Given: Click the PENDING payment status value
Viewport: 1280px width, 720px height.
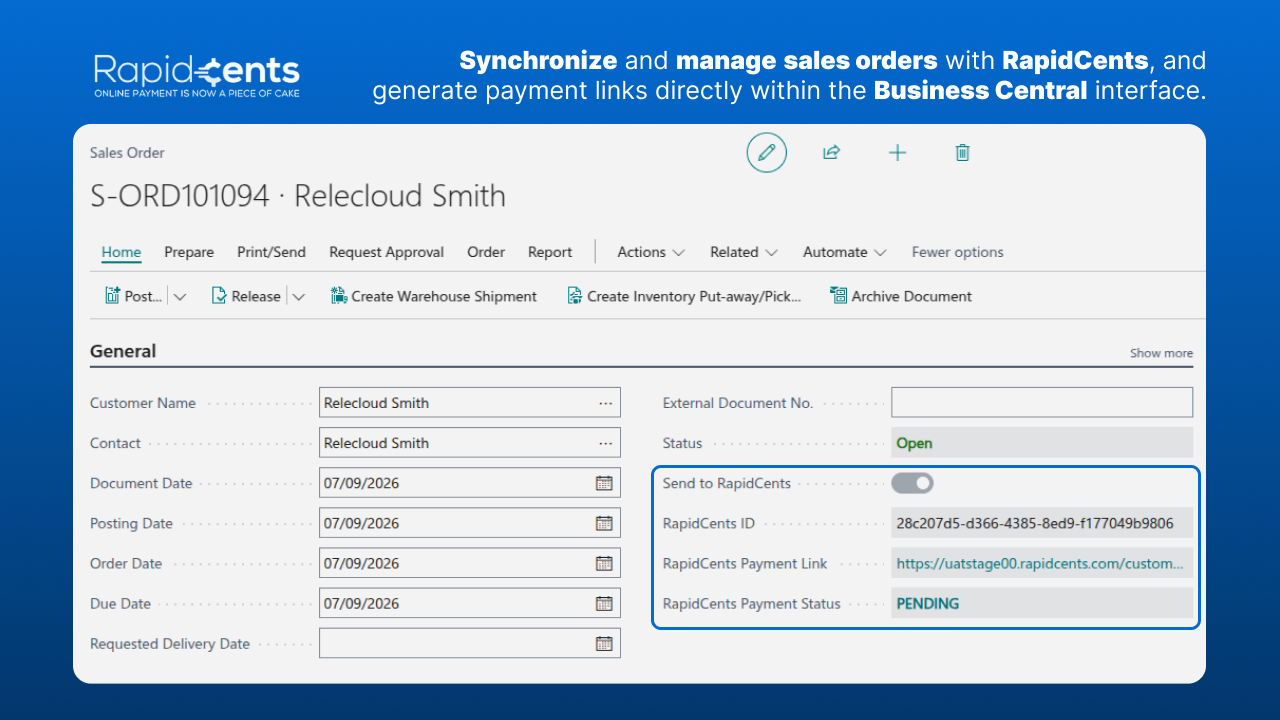Looking at the screenshot, I should click(928, 603).
